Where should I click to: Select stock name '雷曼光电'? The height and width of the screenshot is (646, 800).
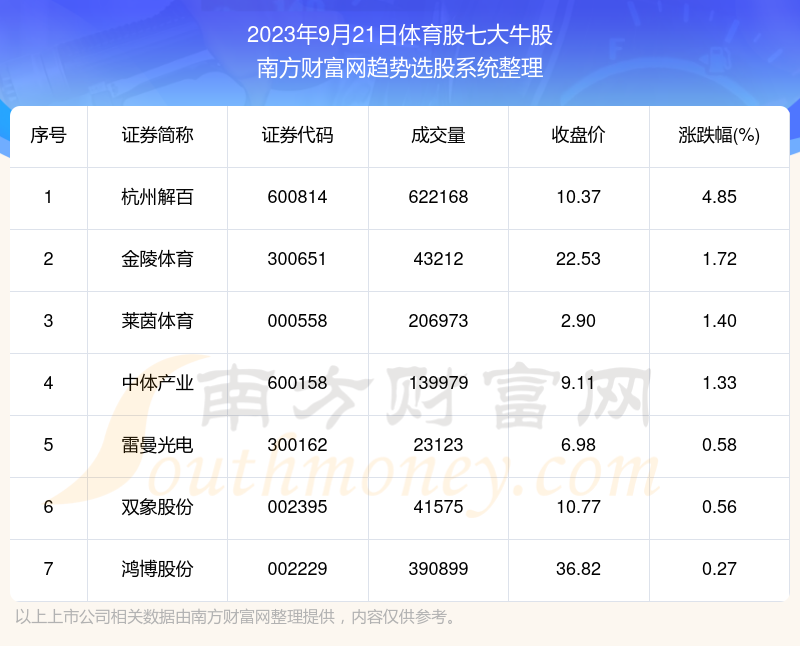click(157, 445)
